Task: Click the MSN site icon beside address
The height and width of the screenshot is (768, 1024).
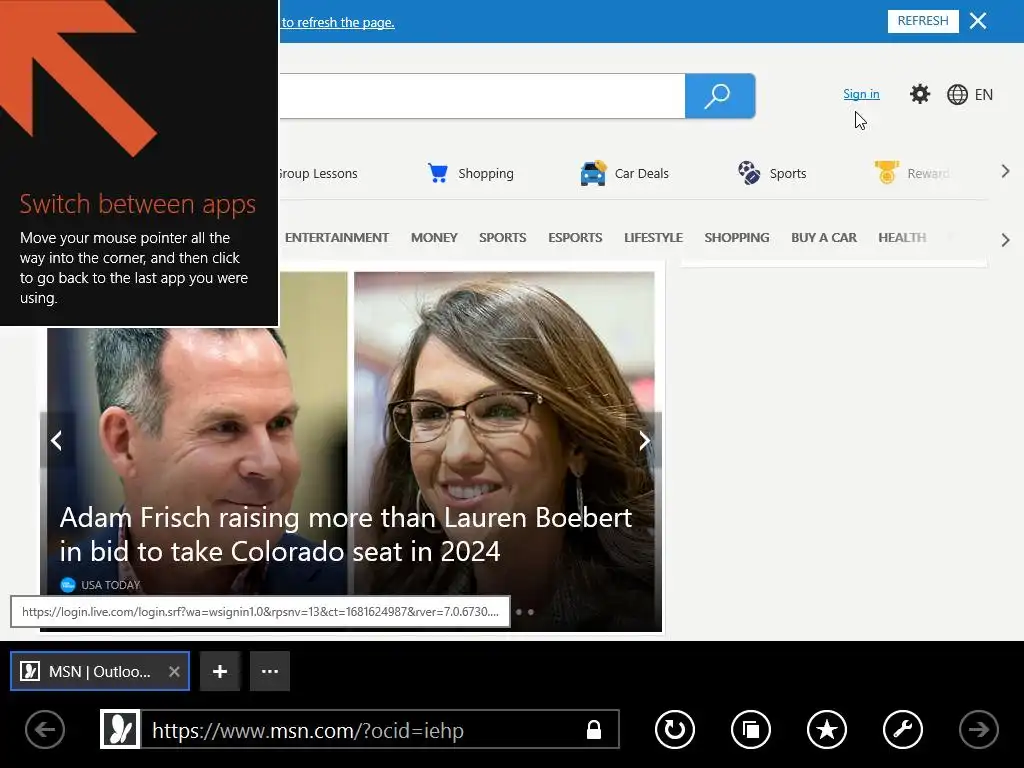Action: coord(120,729)
